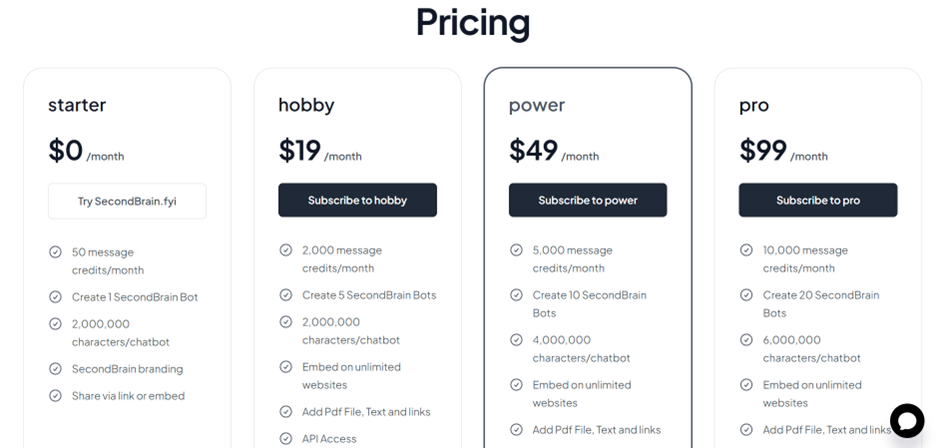Subscribe to the hobby plan
This screenshot has height=448, width=940.
tap(357, 200)
